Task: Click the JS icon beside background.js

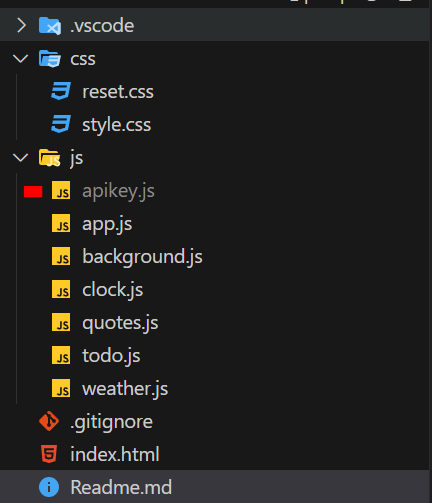Action: click(x=61, y=256)
